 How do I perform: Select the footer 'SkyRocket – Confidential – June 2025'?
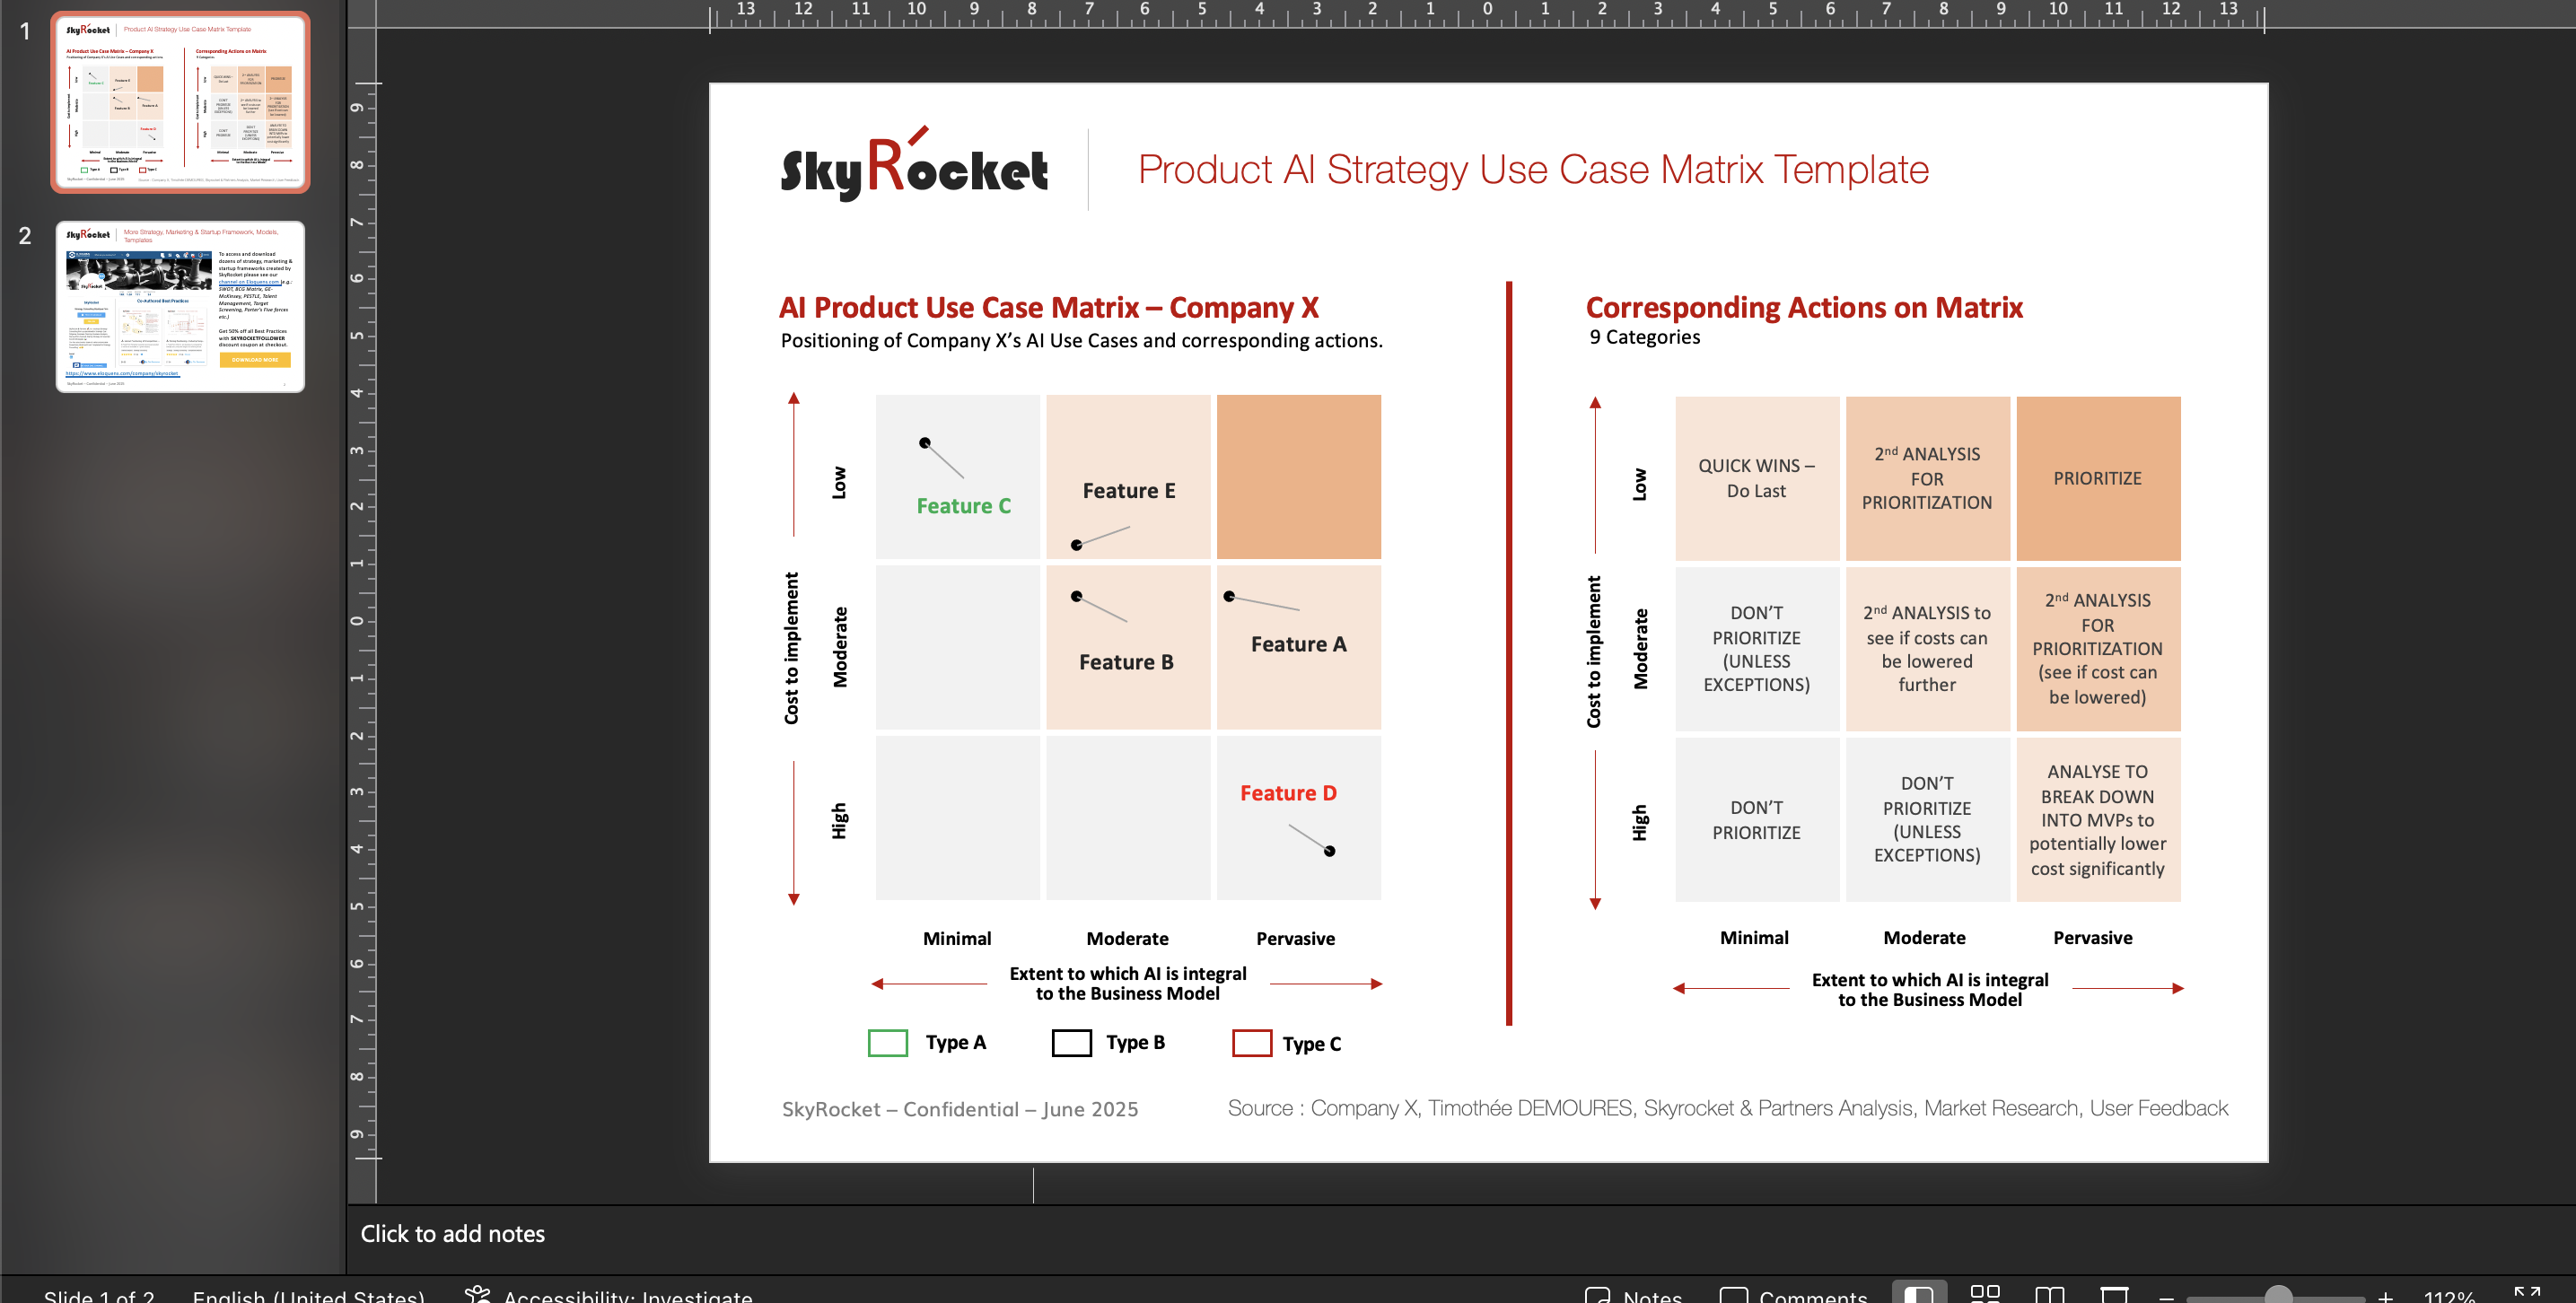[959, 1108]
